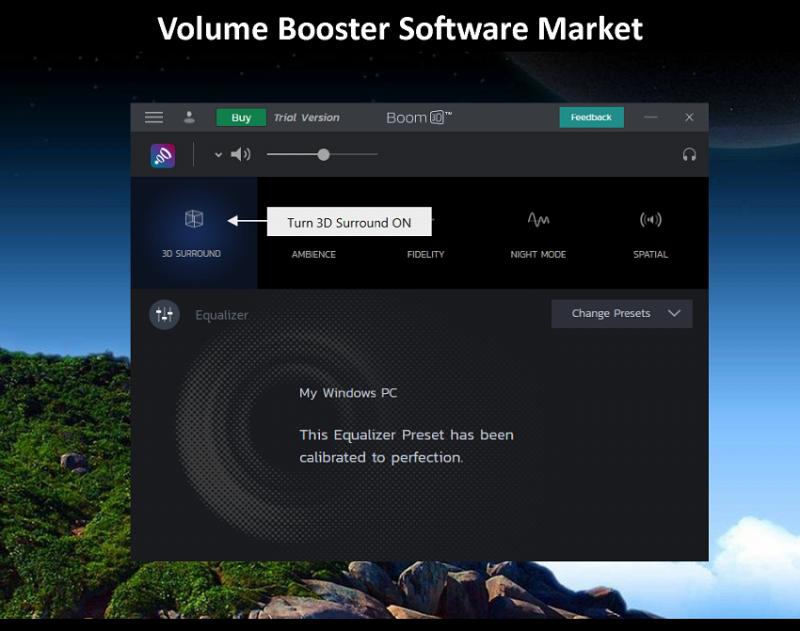
Task: Click the My Windows PC preset name
Action: coord(348,393)
